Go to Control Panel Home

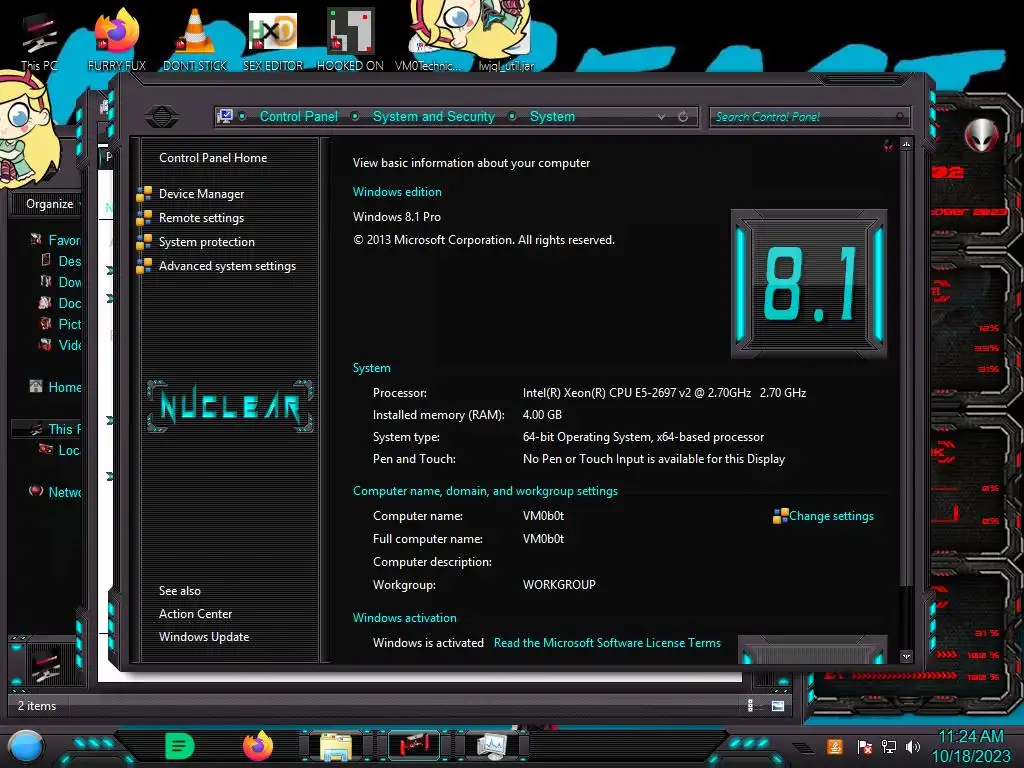(213, 157)
